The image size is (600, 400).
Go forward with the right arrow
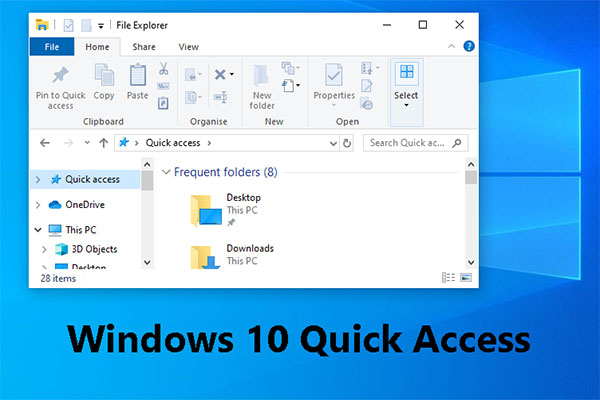point(68,143)
